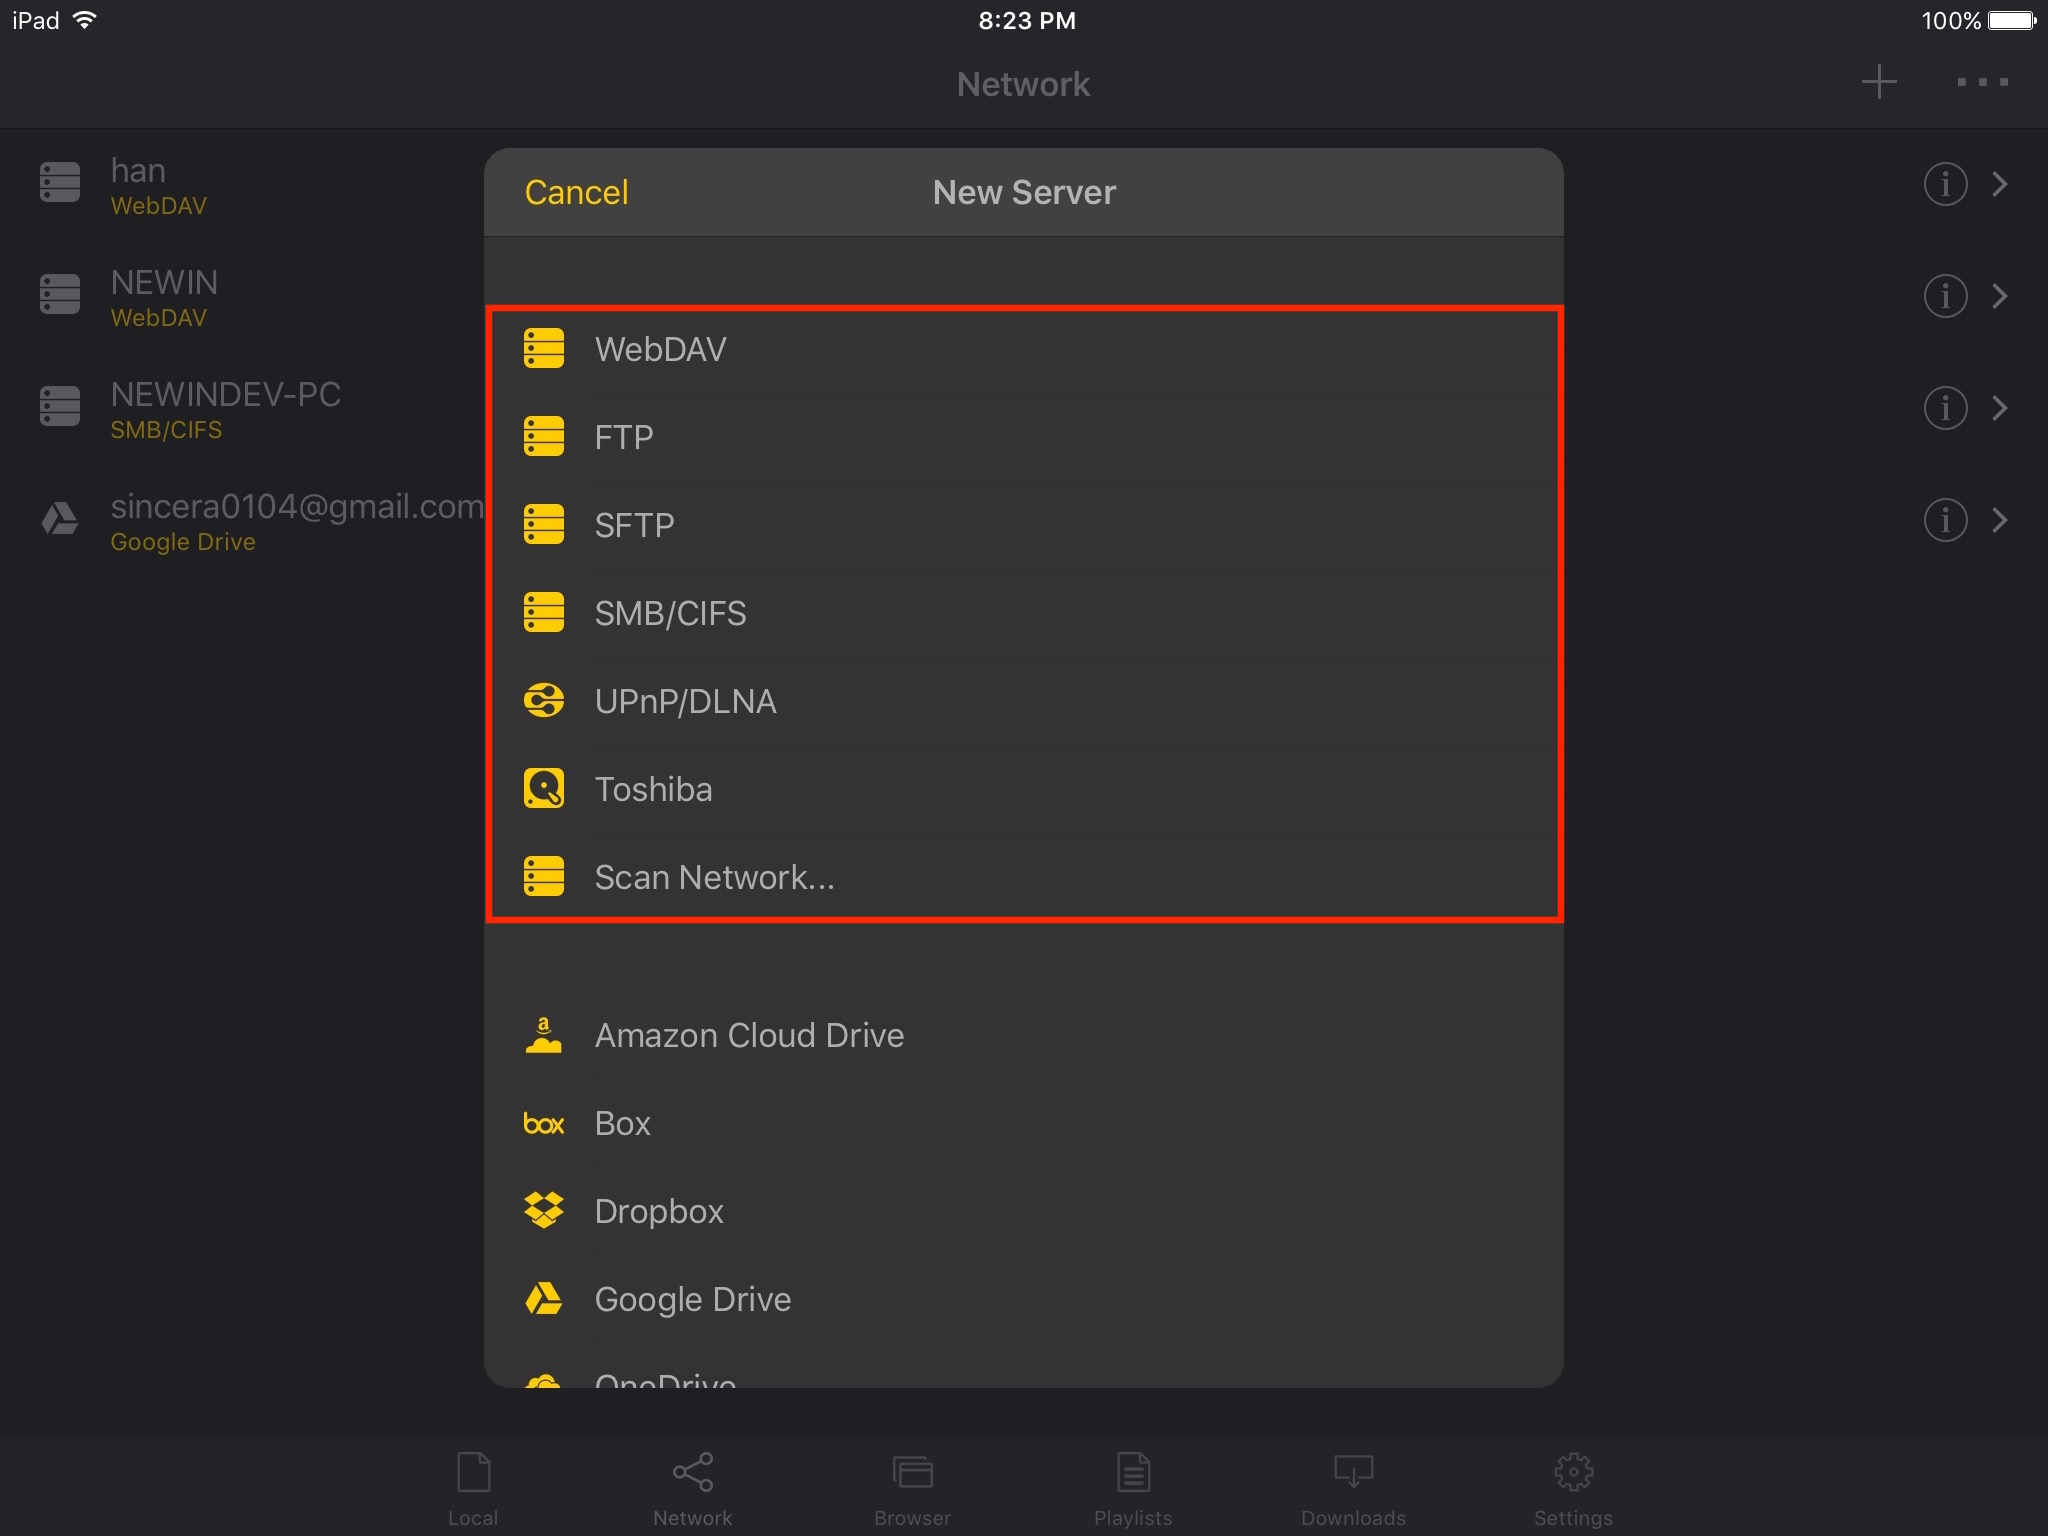Tap the server icon beside NEWIN
2048x1536 pixels.
[x=60, y=295]
